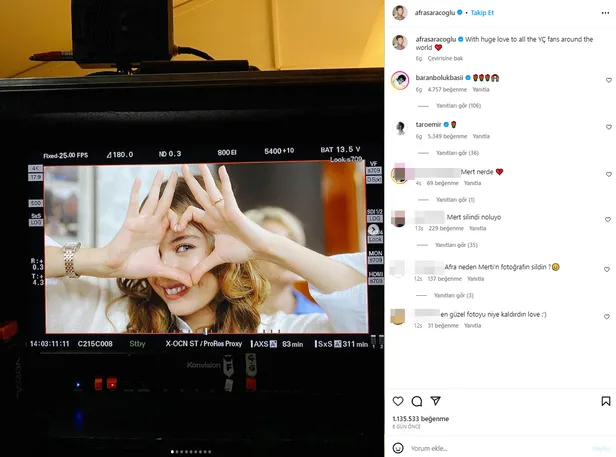Save the post with the bookmark icon
The width and height of the screenshot is (616, 457).
[606, 401]
